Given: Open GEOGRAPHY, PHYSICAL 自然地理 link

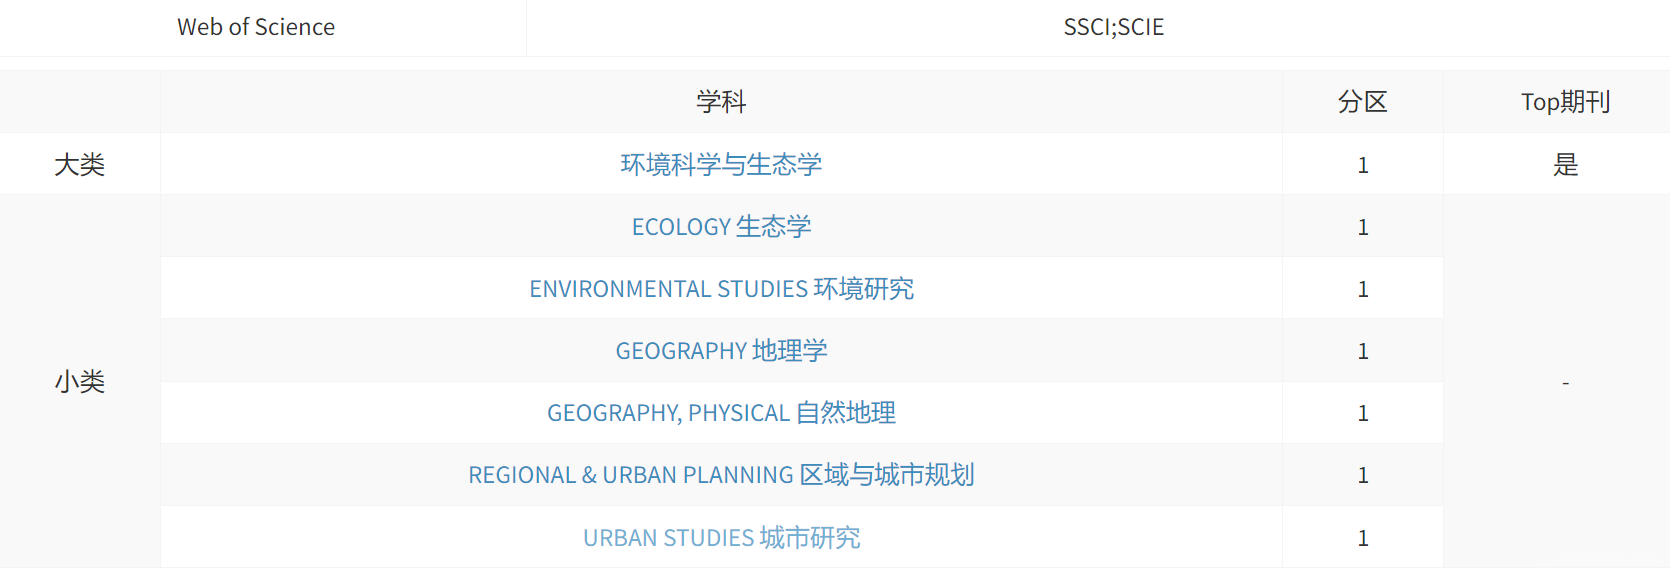Looking at the screenshot, I should tap(721, 413).
